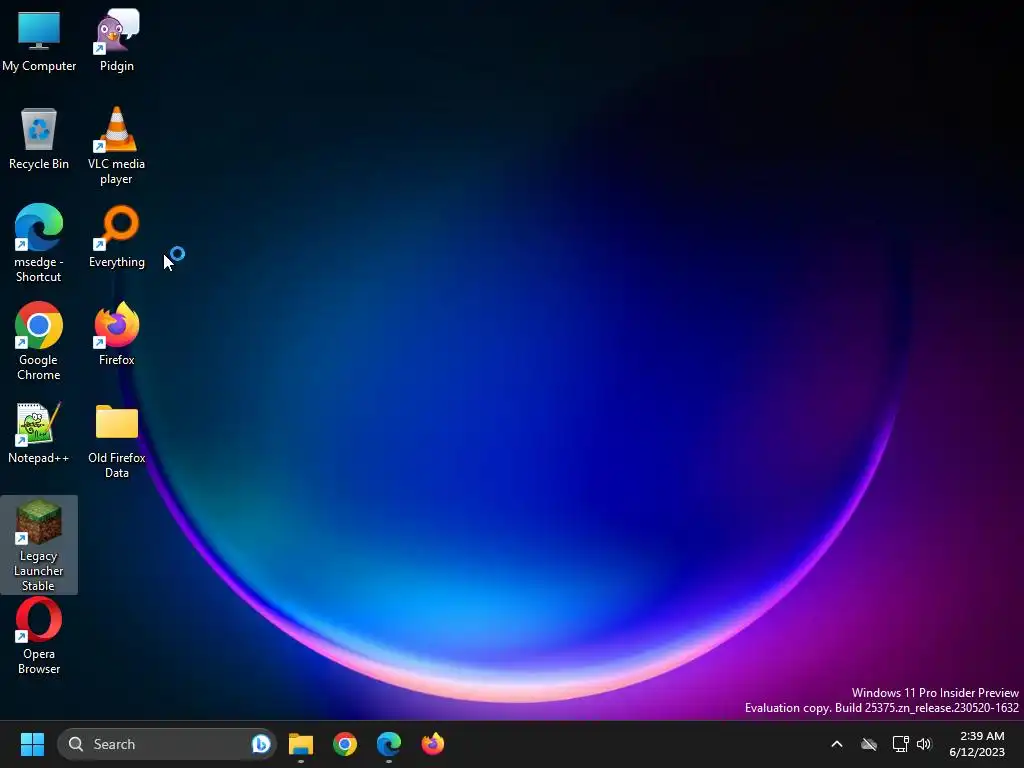The height and width of the screenshot is (768, 1024).
Task: Select the VLC media player shortcut
Action: coord(116,146)
